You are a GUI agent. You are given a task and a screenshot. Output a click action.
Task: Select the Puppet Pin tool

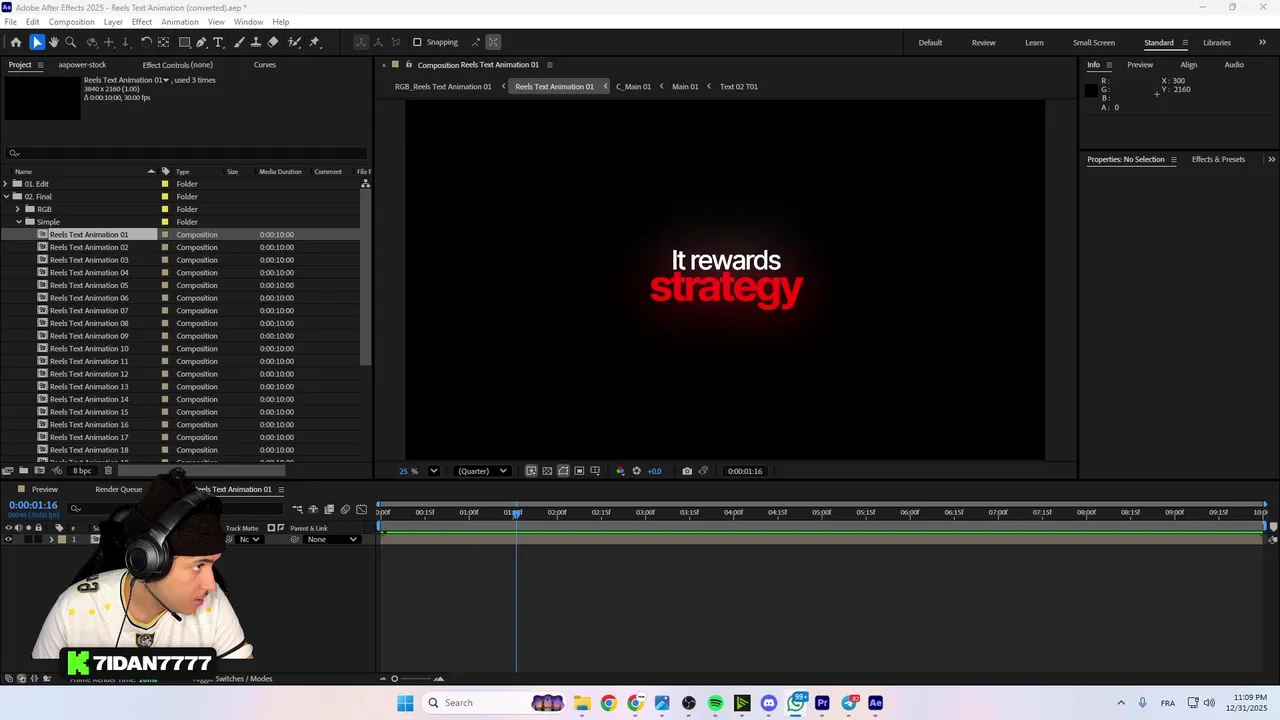(314, 42)
